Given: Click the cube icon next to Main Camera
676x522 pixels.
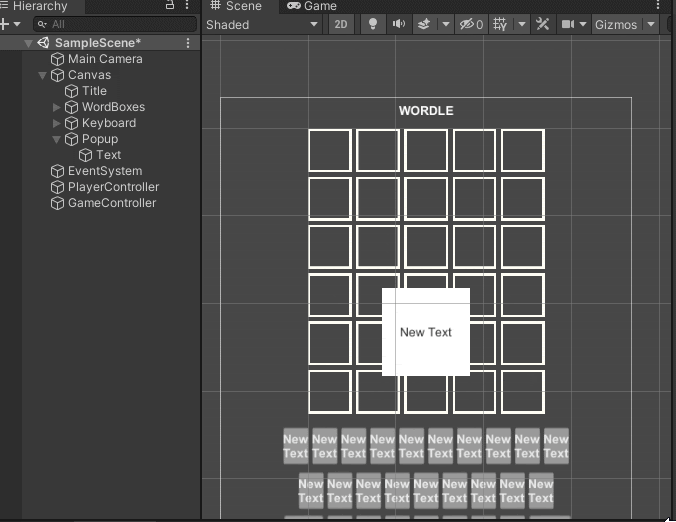Looking at the screenshot, I should click(x=57, y=59).
